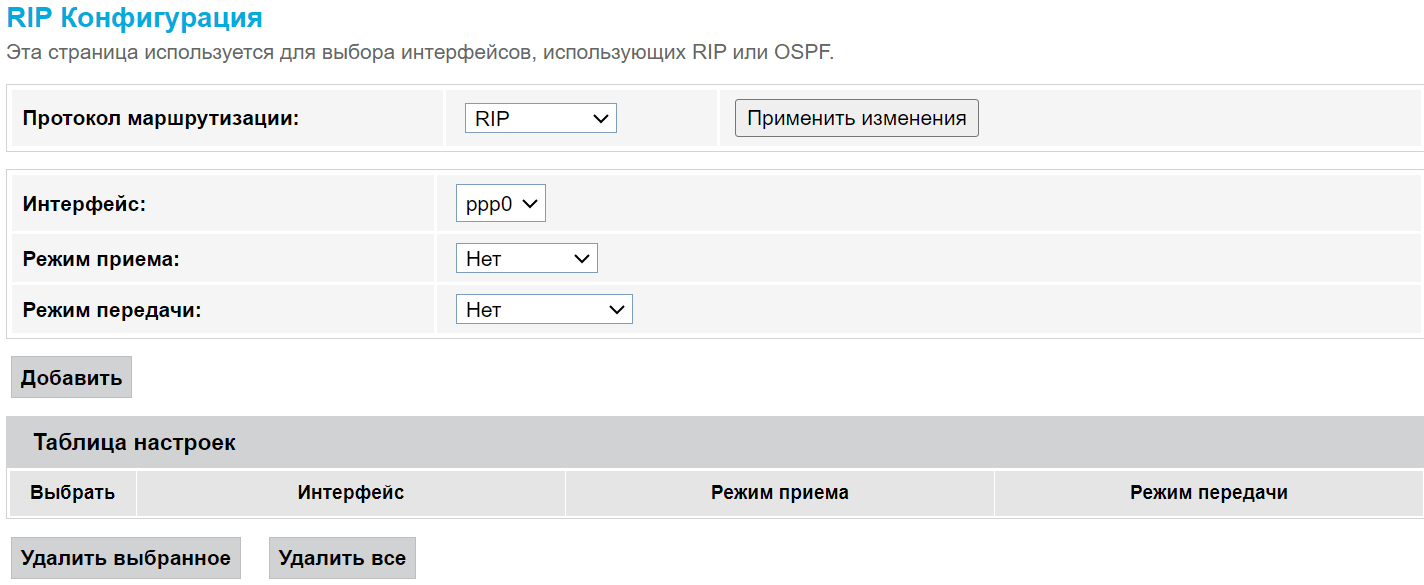Click the Выбрать column header
1424x585 pixels.
click(x=72, y=493)
